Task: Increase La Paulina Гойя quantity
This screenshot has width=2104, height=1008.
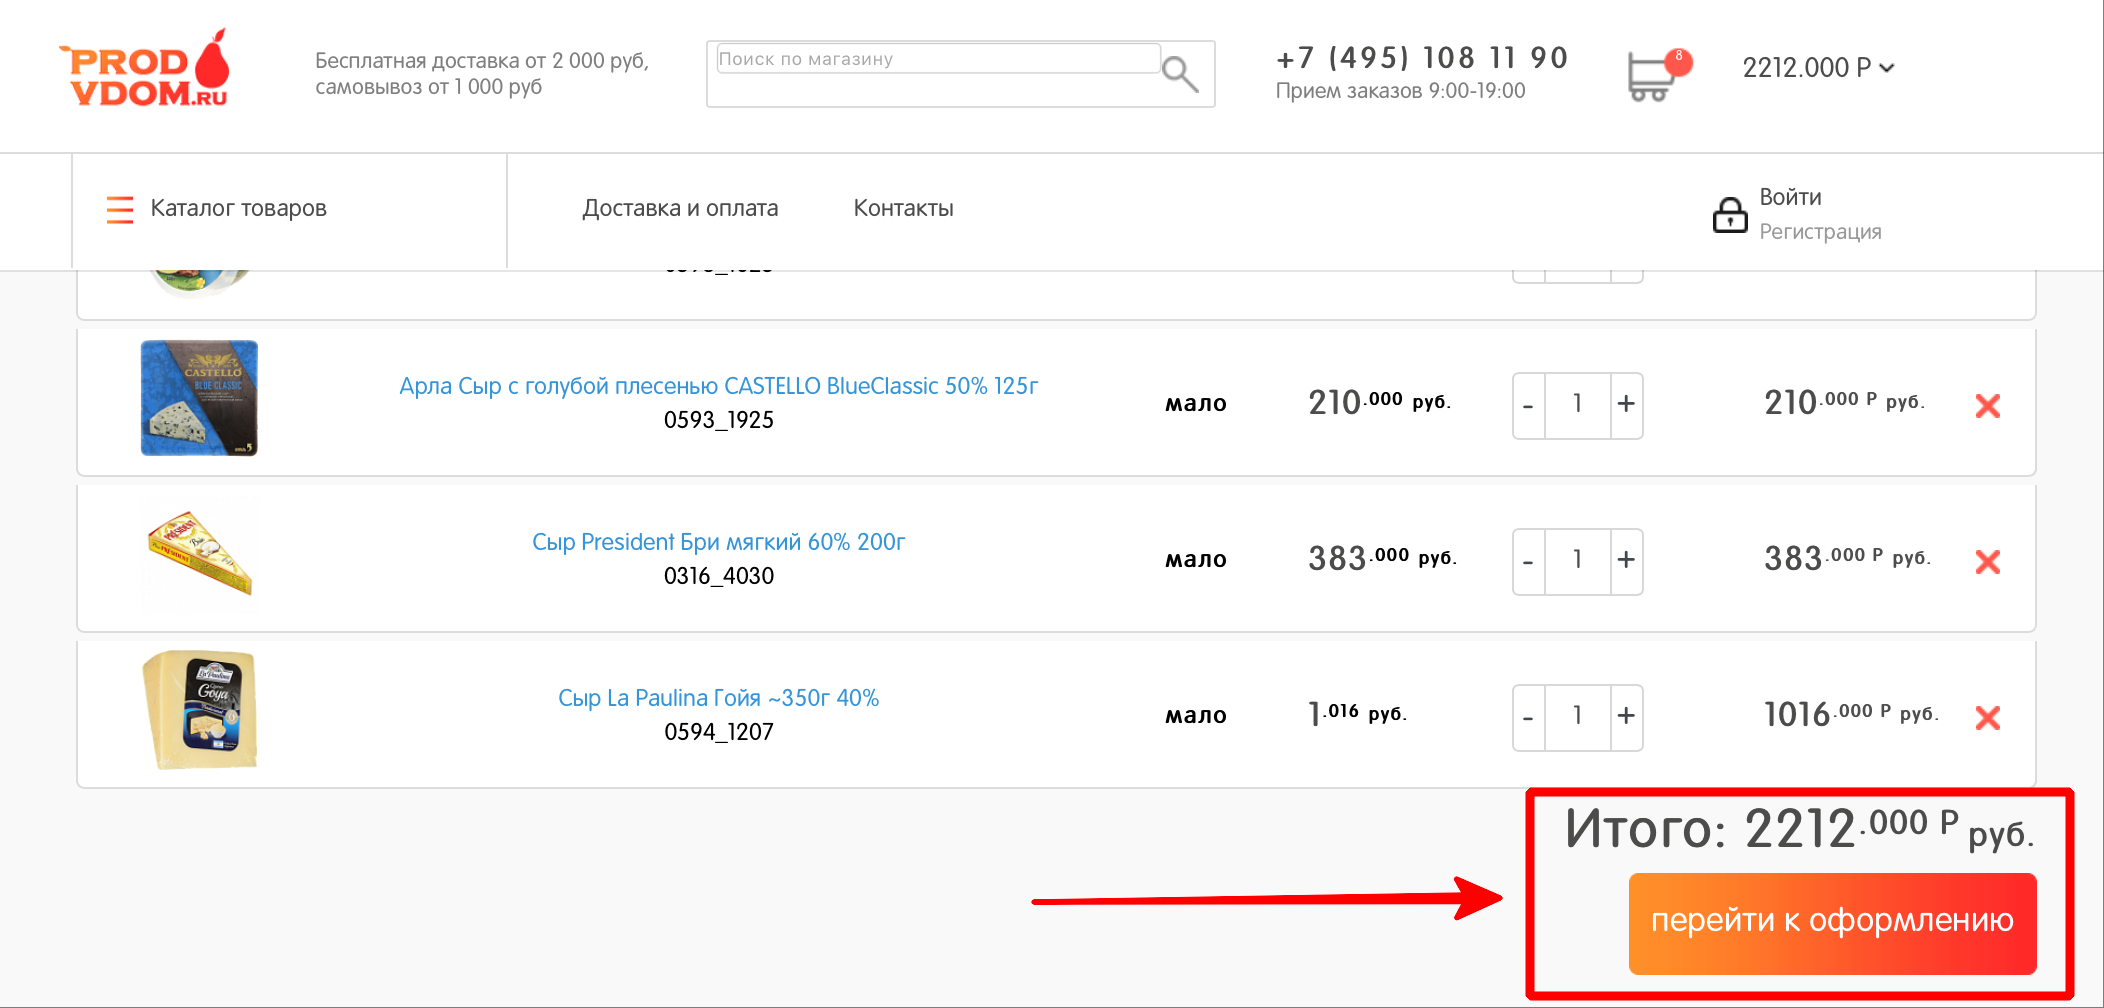Action: coord(1626,717)
